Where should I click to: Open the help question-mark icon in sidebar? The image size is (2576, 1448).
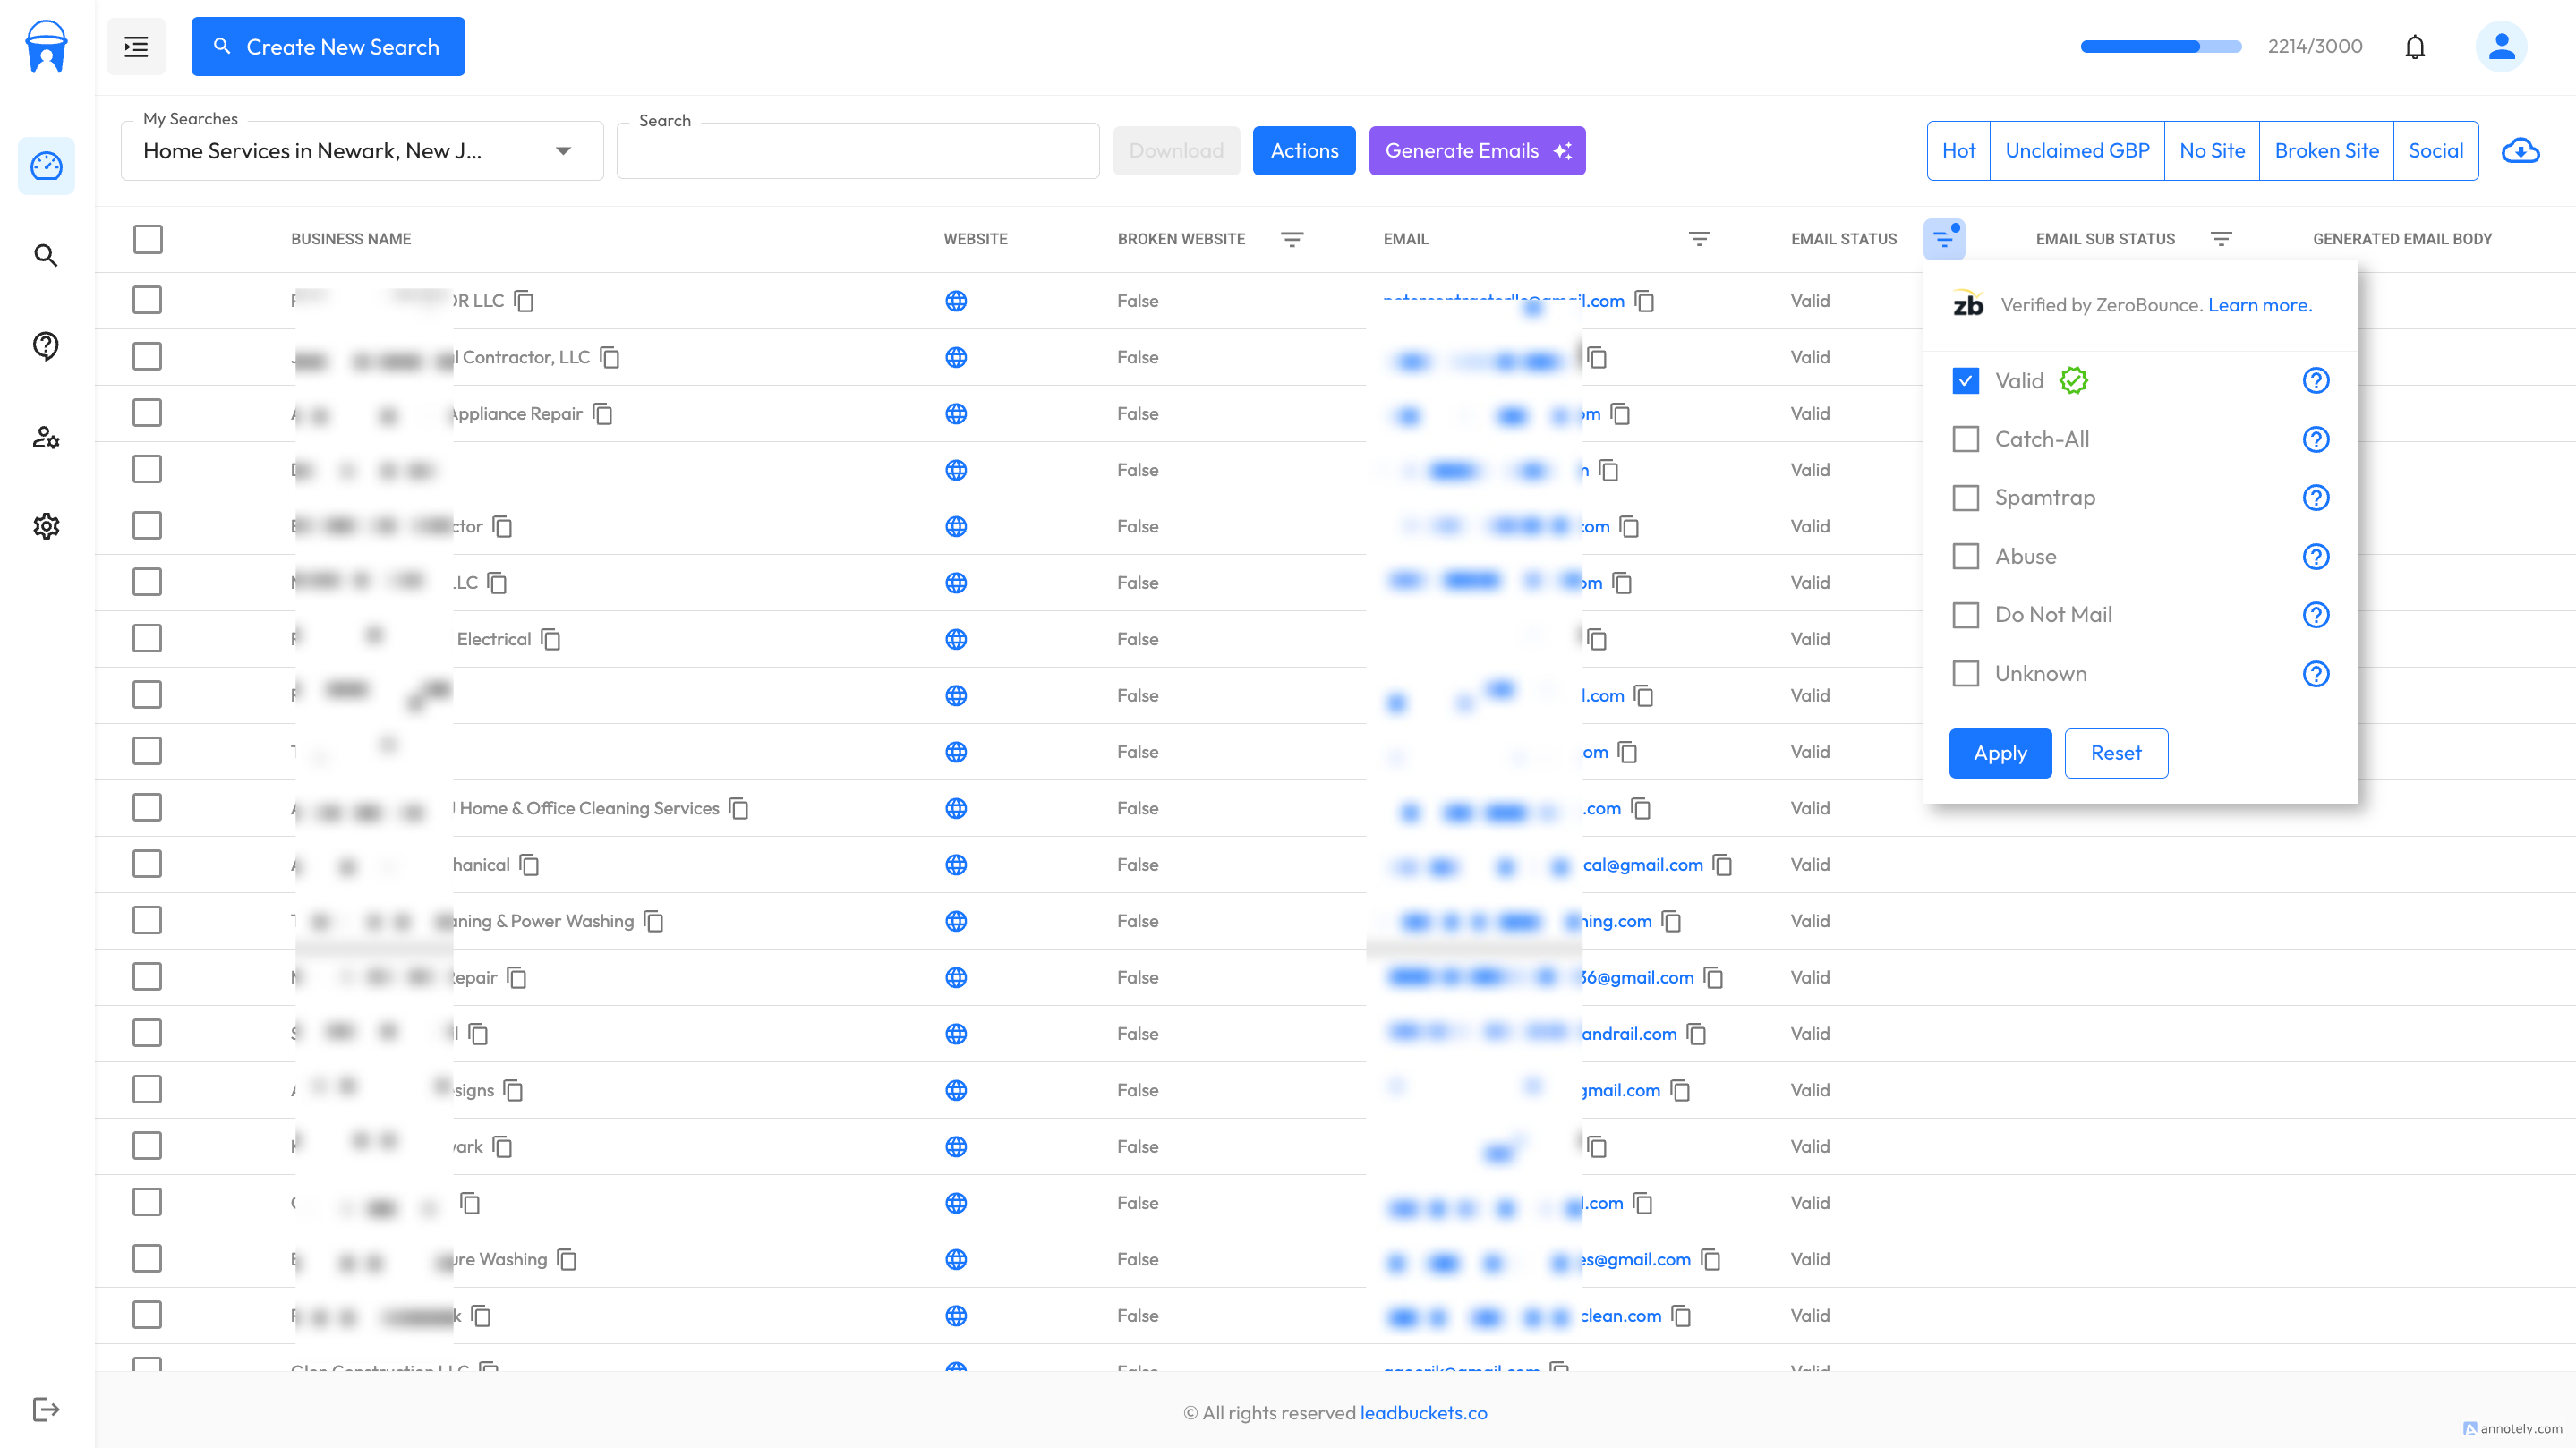click(x=46, y=346)
